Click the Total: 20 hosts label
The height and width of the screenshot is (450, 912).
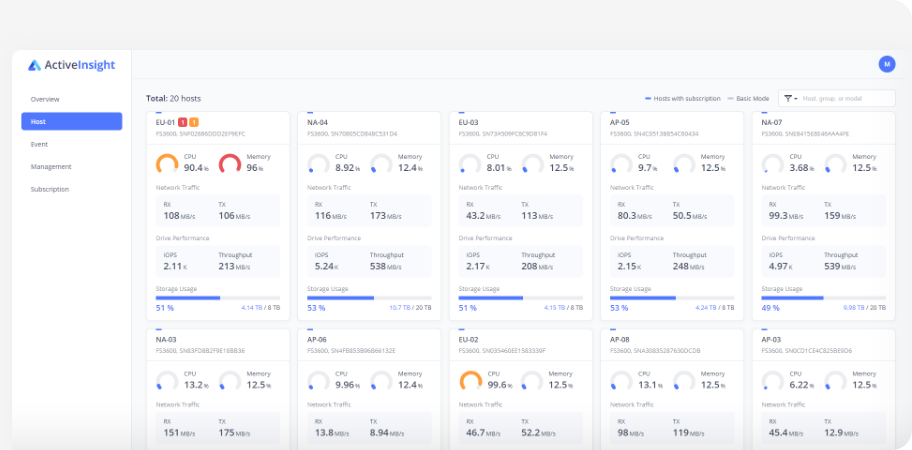point(173,99)
